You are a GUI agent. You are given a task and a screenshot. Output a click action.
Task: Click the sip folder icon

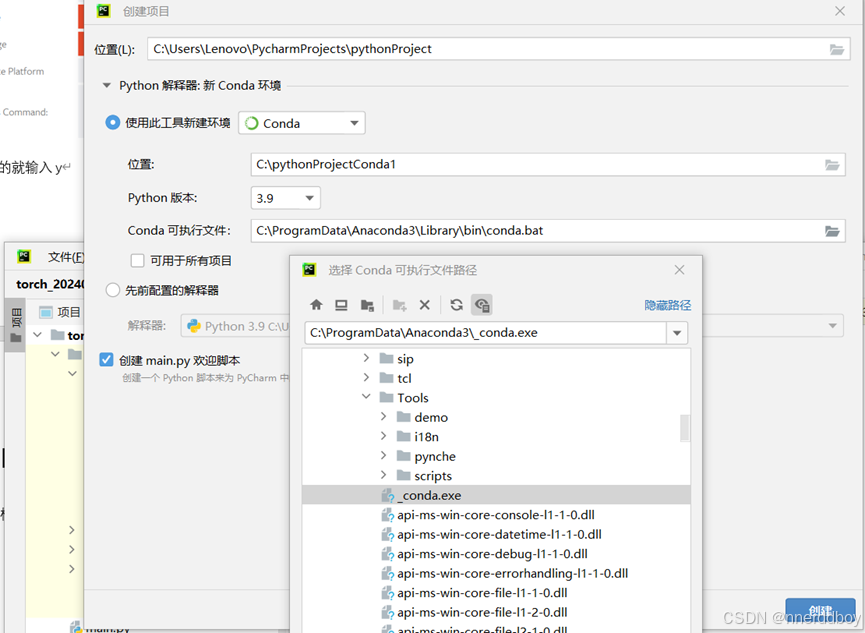pyautogui.click(x=387, y=359)
